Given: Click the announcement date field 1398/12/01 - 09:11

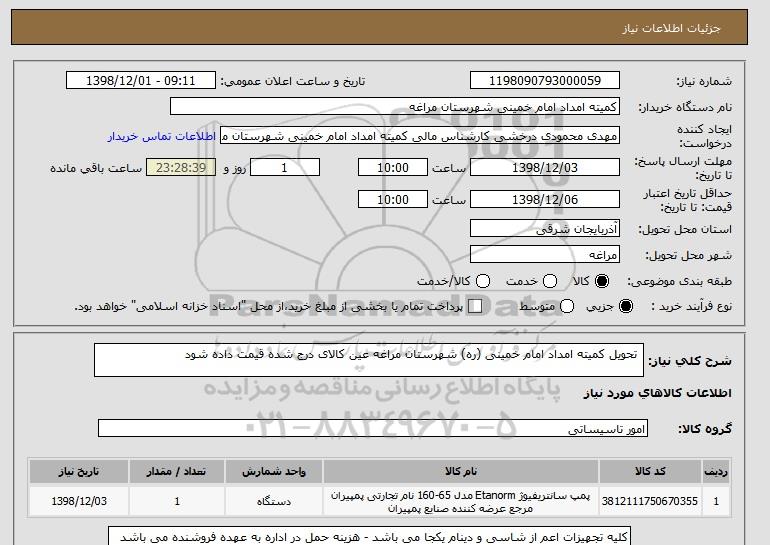Looking at the screenshot, I should (x=140, y=81).
